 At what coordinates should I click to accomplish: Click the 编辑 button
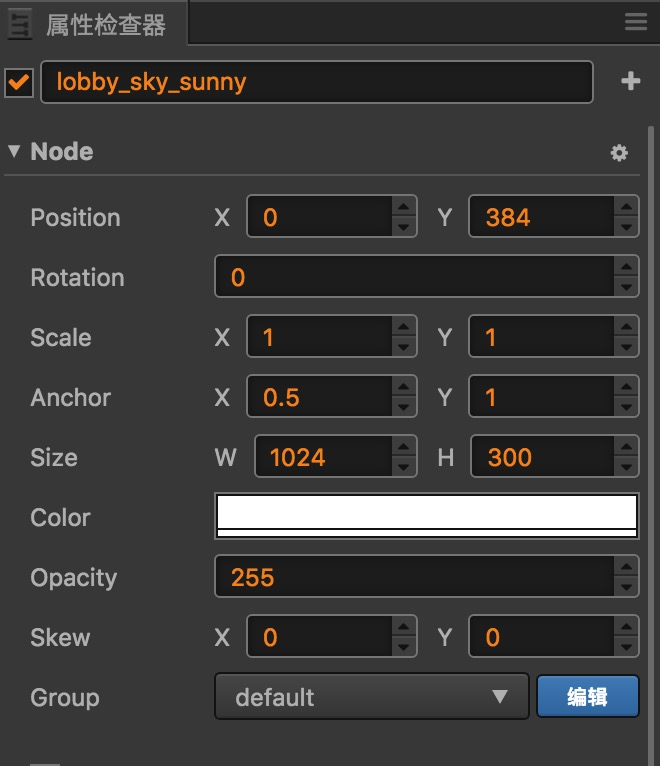tap(587, 697)
